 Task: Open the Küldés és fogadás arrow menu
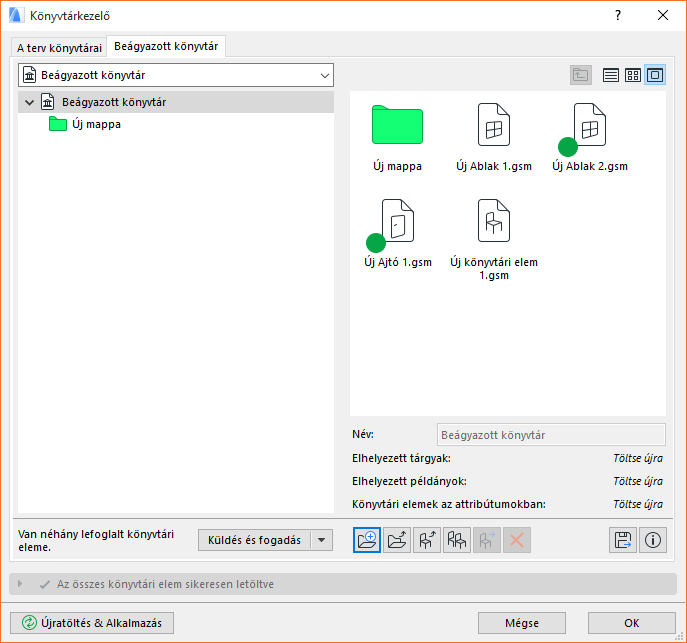pyautogui.click(x=322, y=540)
